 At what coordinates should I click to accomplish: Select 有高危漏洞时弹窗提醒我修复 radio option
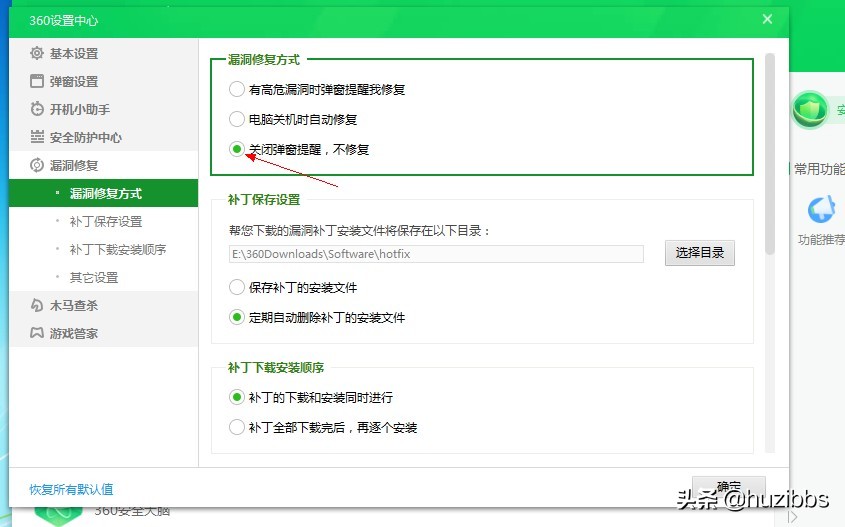coord(237,89)
